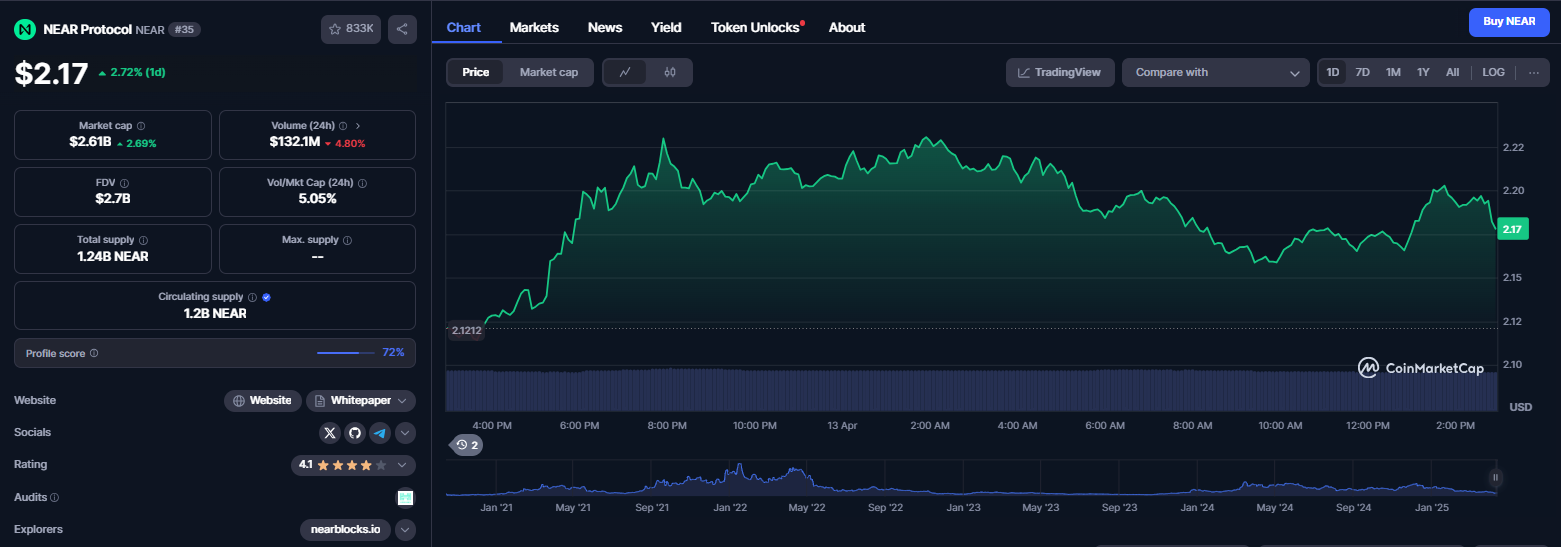Switch to the Markets tab
Image resolution: width=1561 pixels, height=547 pixels.
point(534,27)
